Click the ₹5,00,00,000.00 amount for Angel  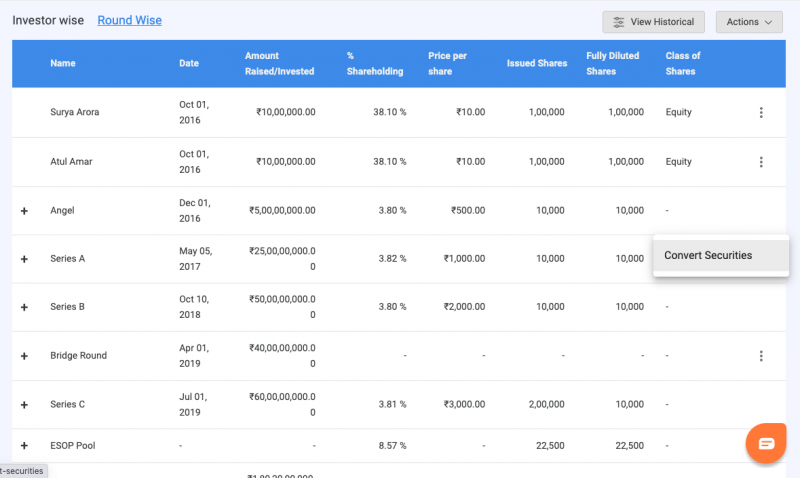click(282, 210)
